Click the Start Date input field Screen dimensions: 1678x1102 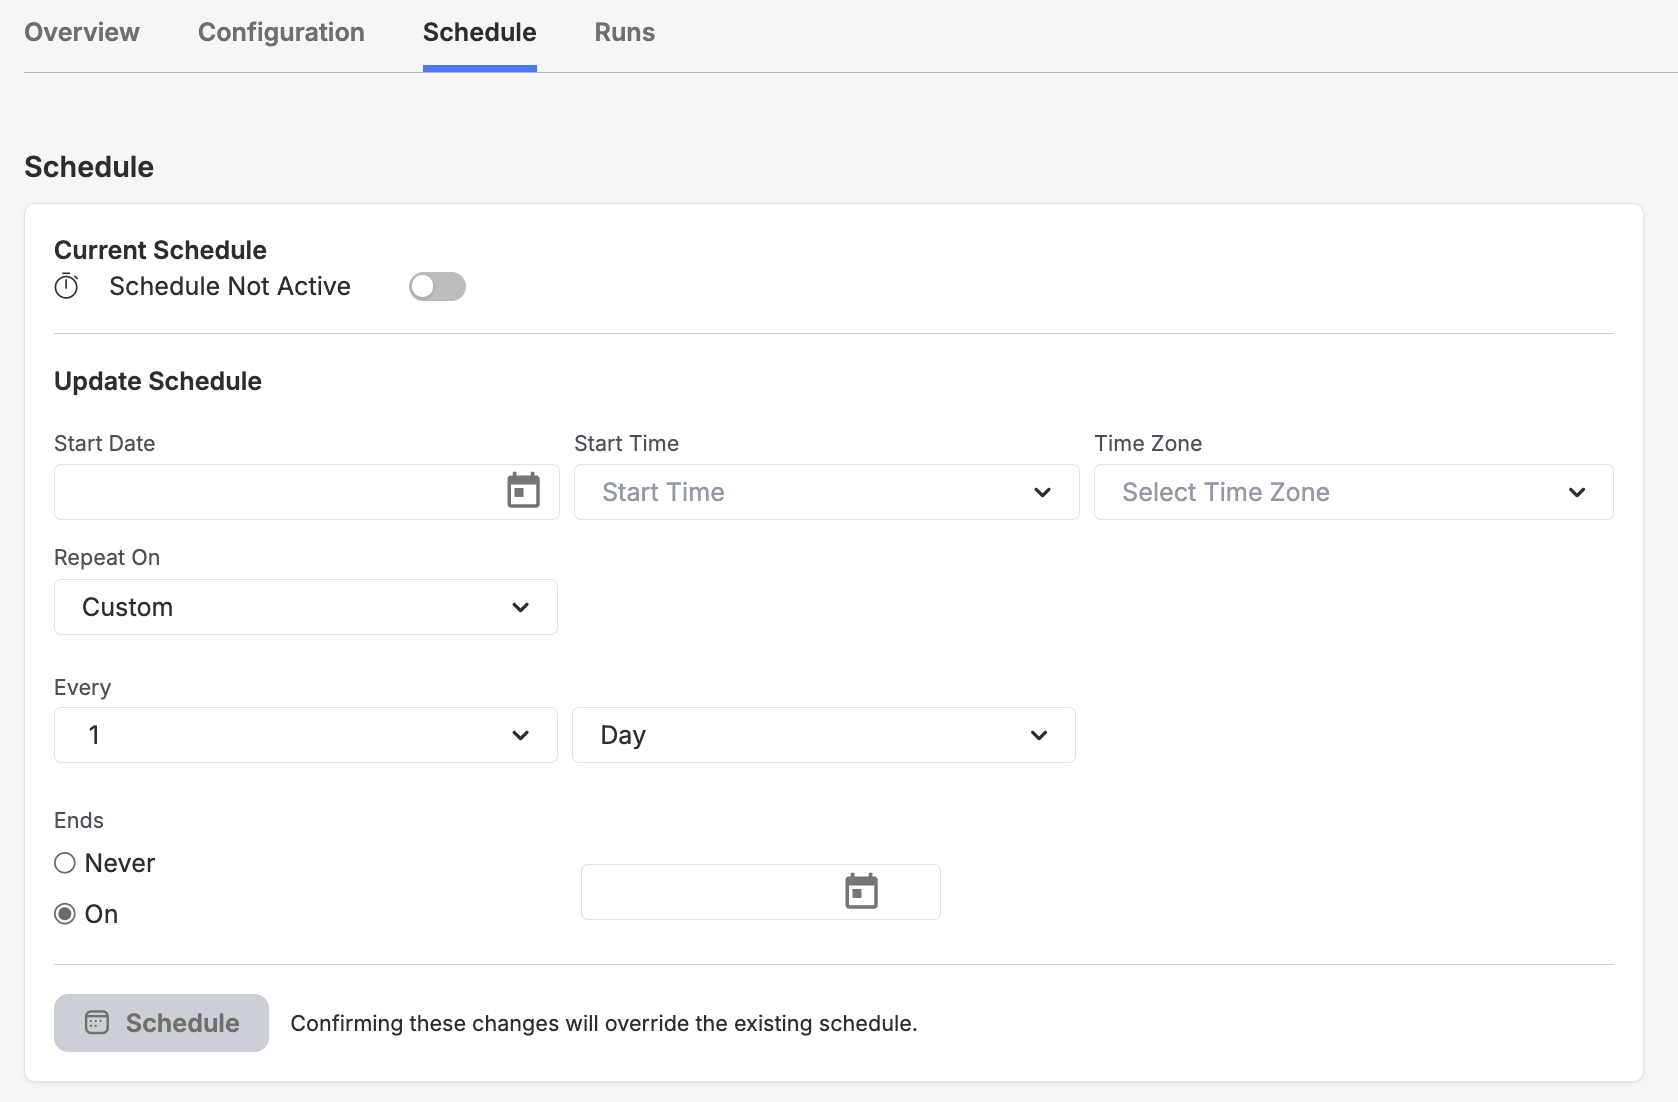(x=306, y=492)
